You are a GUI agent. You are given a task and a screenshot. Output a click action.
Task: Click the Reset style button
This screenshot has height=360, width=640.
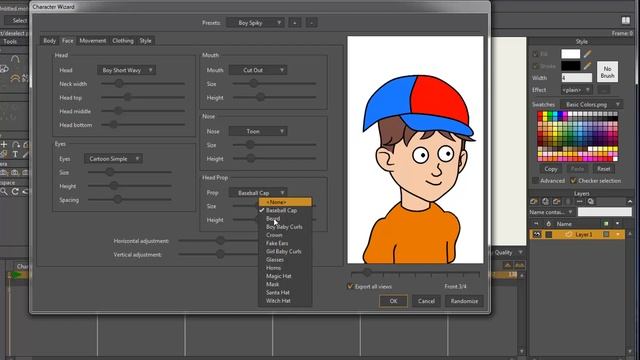click(x=603, y=169)
